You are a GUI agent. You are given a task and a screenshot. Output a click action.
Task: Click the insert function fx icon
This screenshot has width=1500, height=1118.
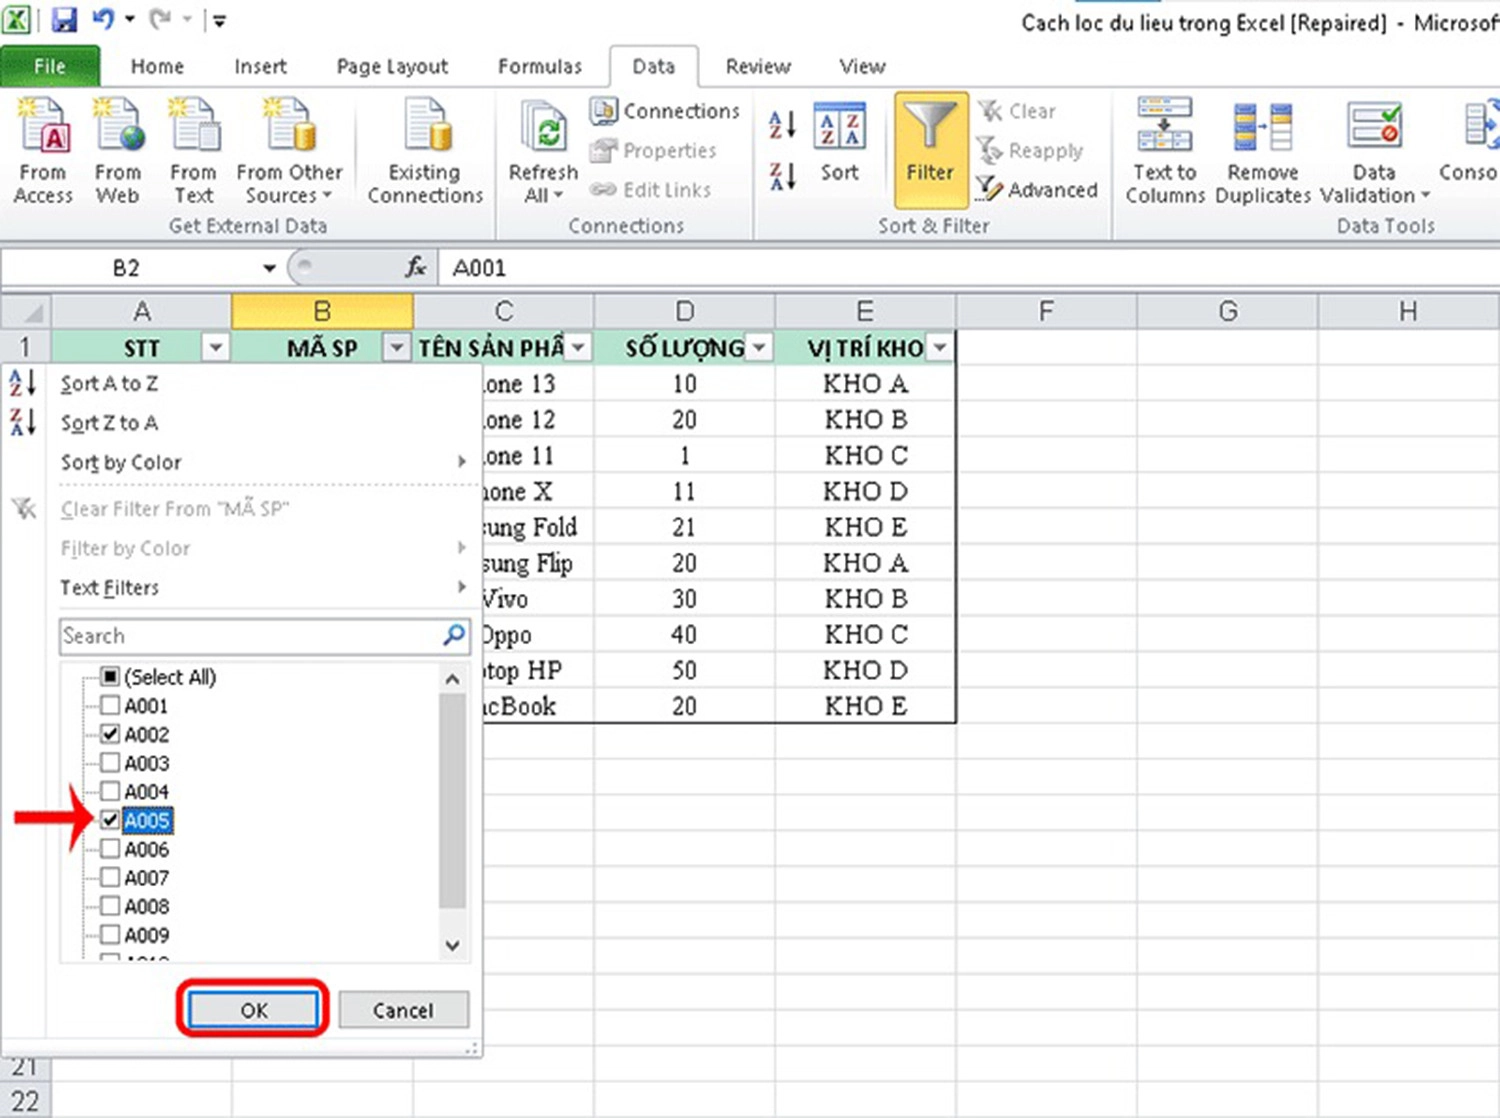[x=416, y=267]
